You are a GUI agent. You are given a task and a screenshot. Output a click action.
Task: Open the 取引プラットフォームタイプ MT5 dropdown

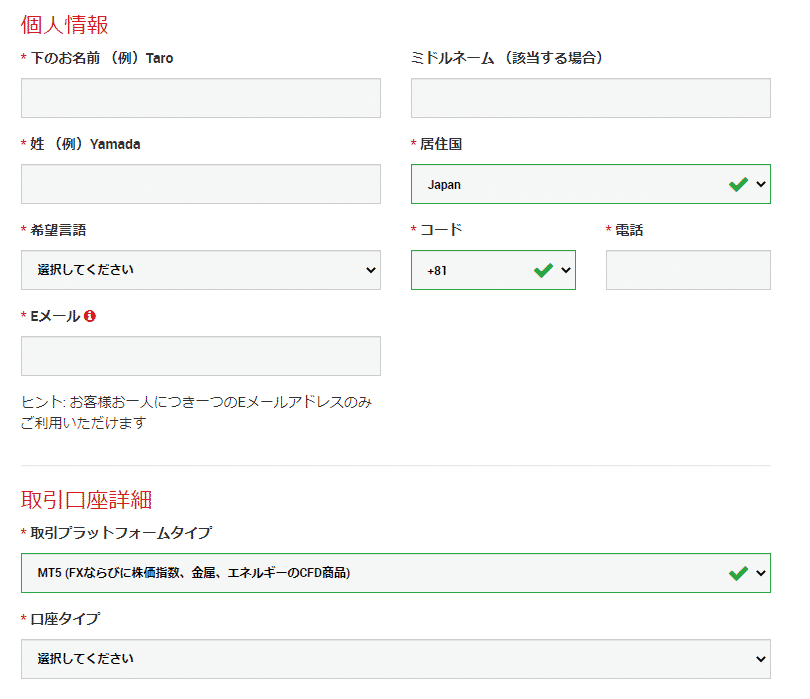click(396, 573)
